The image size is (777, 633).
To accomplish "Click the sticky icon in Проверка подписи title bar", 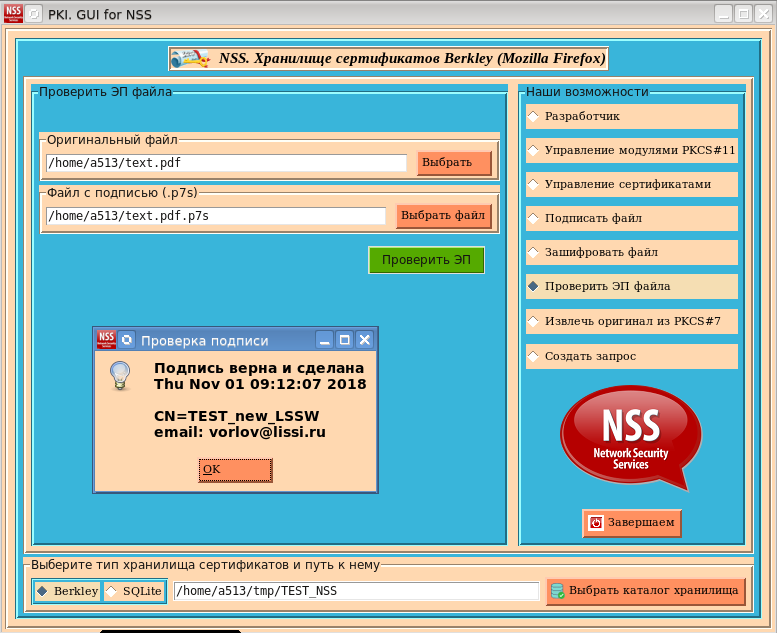I will (127, 340).
